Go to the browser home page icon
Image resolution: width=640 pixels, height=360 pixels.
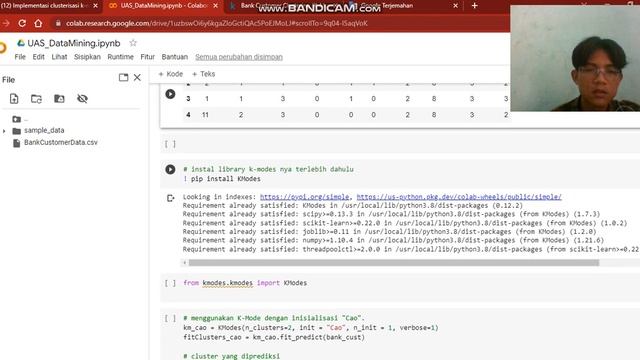[38, 23]
